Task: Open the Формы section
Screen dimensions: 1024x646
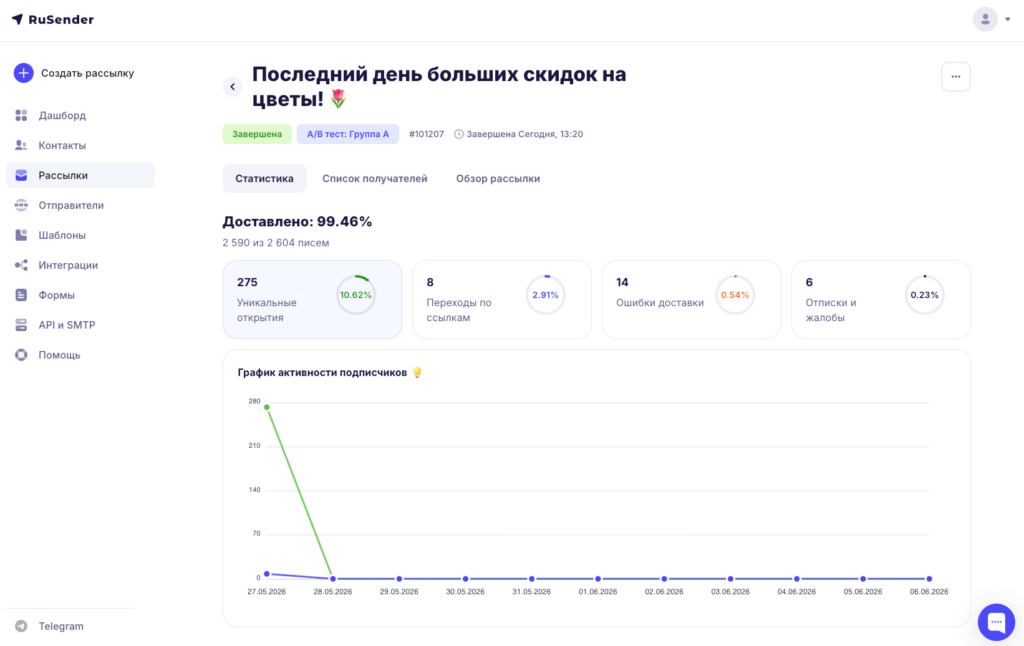Action: [56, 295]
